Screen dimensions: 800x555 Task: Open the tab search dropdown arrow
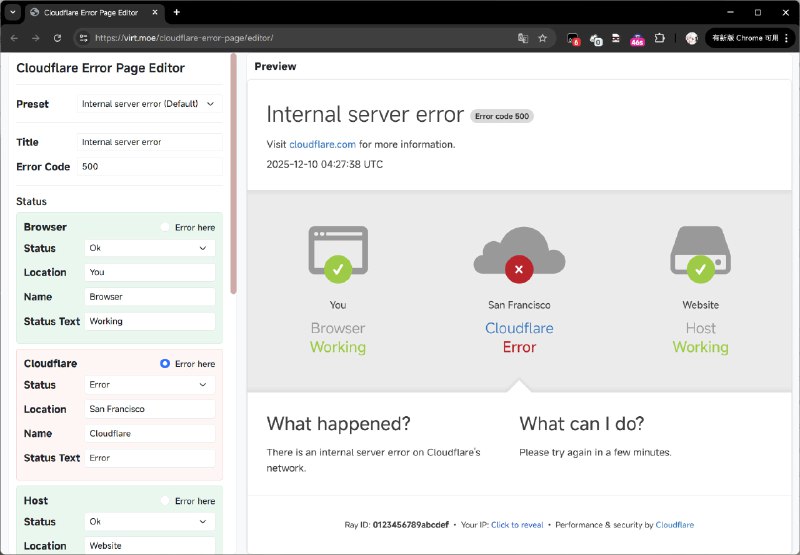12,12
